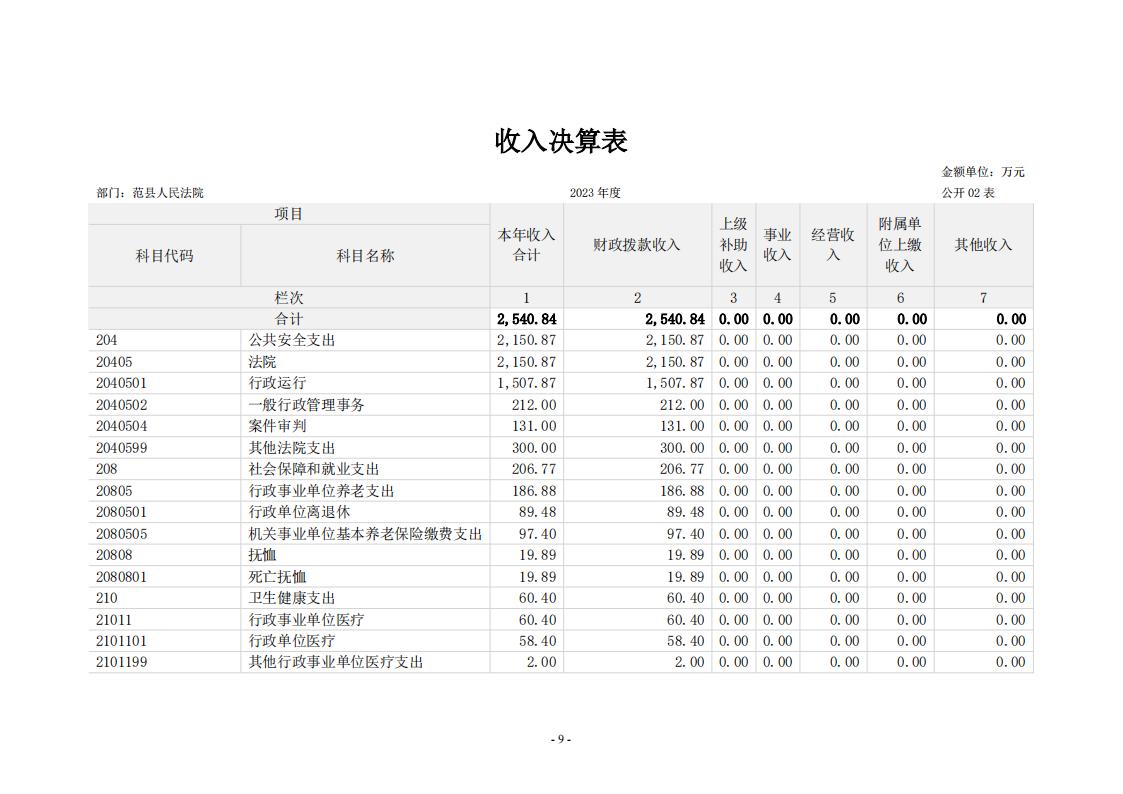
Task: Click the 上级补助收入 column header
Action: click(x=733, y=245)
